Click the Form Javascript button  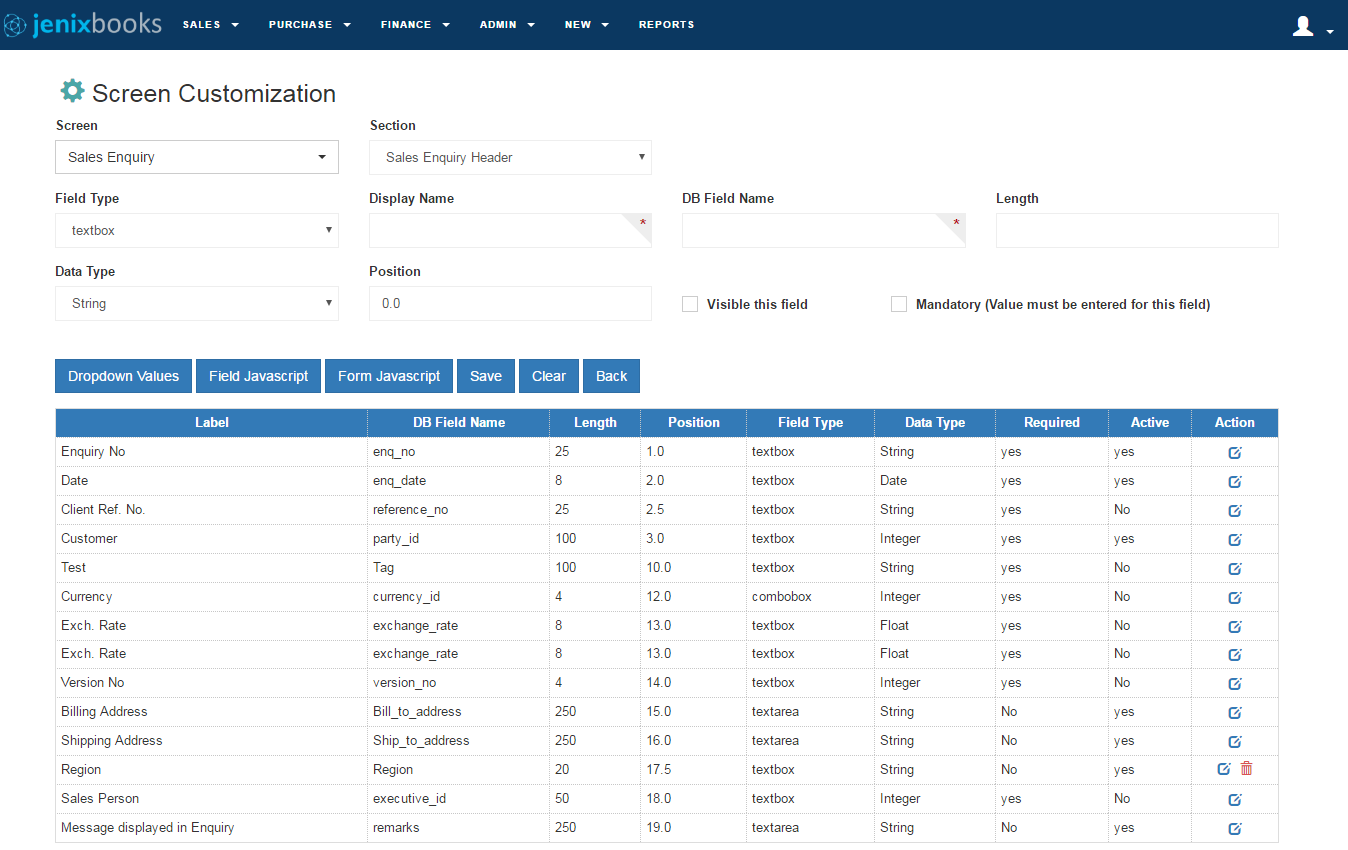click(389, 376)
